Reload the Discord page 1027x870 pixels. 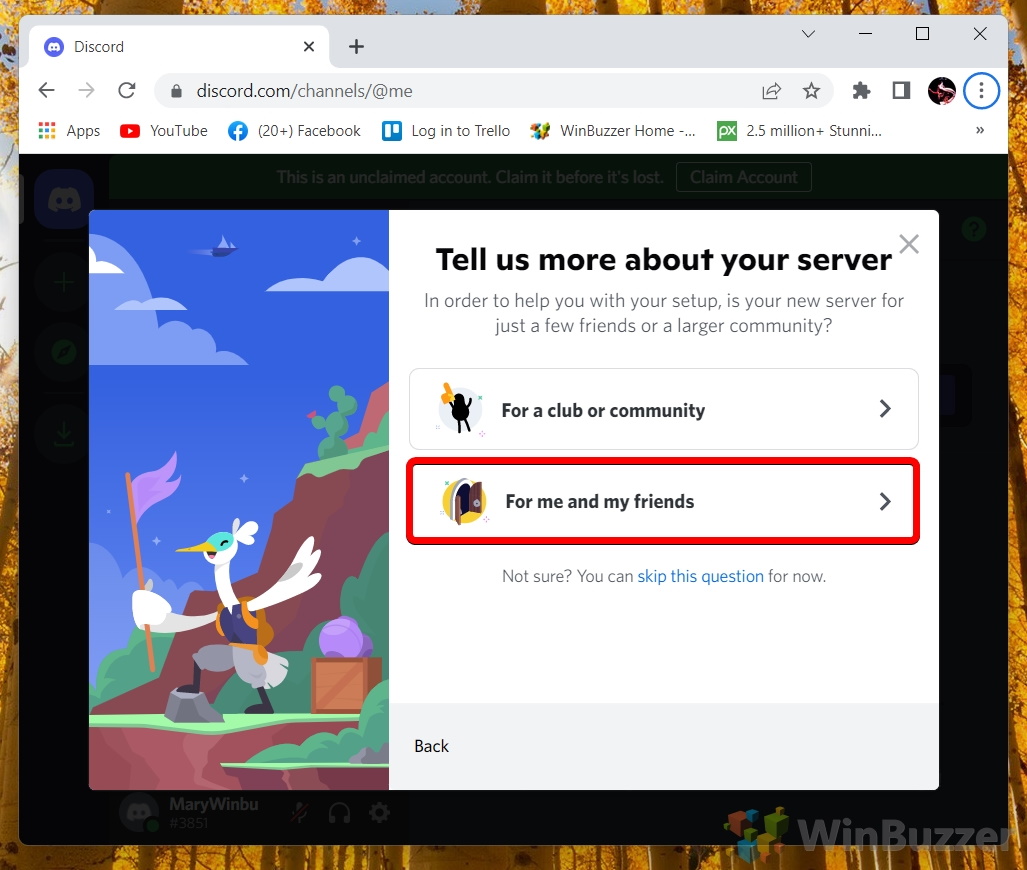[x=126, y=90]
